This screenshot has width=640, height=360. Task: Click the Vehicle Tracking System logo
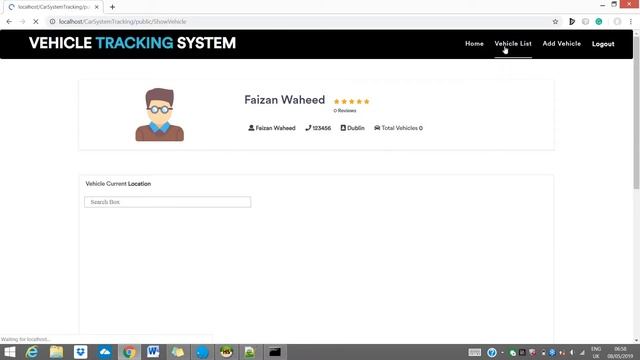click(x=132, y=43)
